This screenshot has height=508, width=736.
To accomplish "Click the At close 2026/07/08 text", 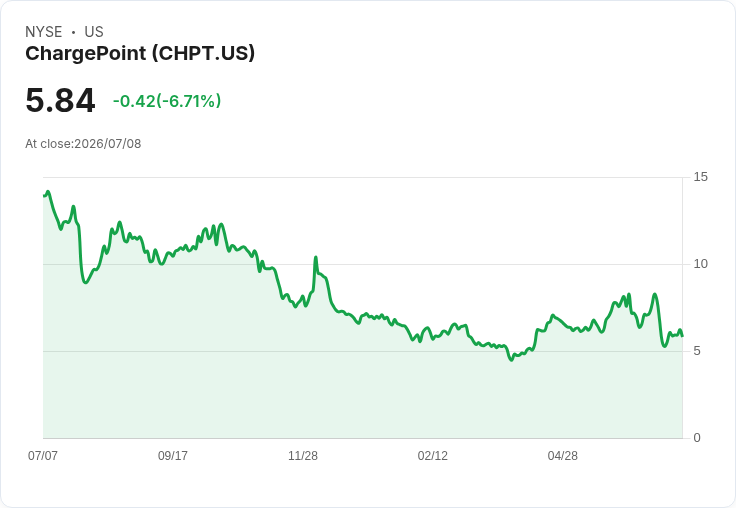I will tap(83, 144).
